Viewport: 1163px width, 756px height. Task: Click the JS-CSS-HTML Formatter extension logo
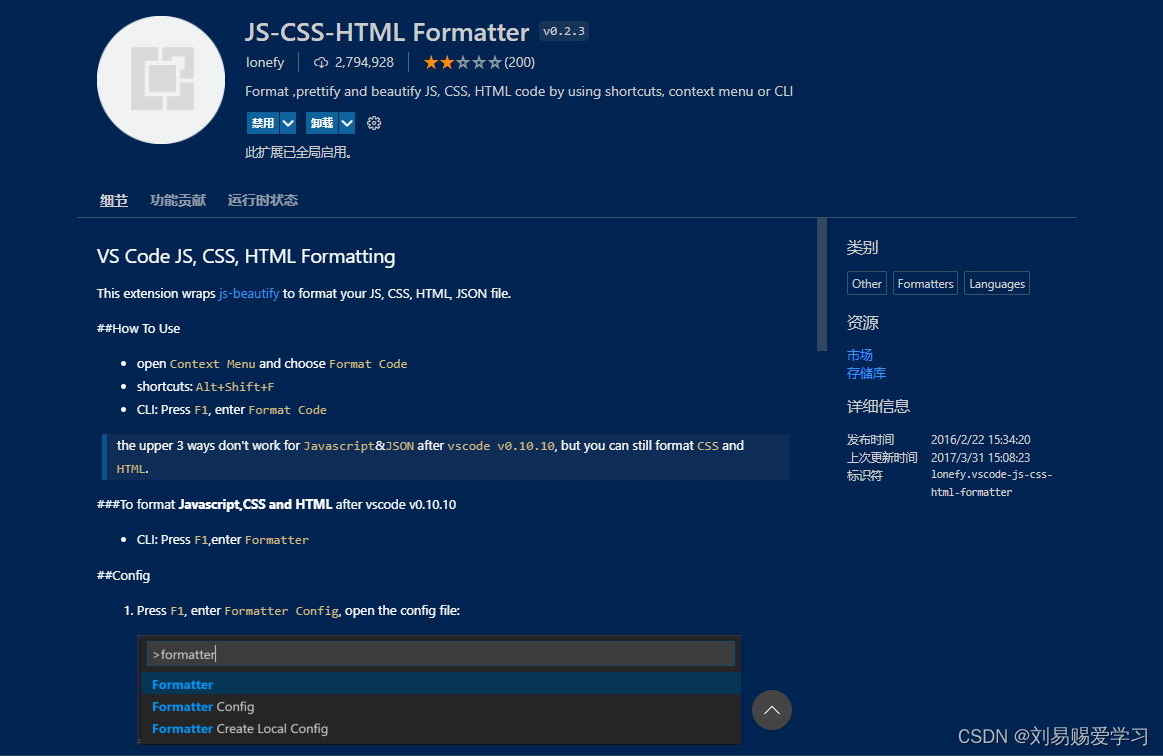point(161,79)
